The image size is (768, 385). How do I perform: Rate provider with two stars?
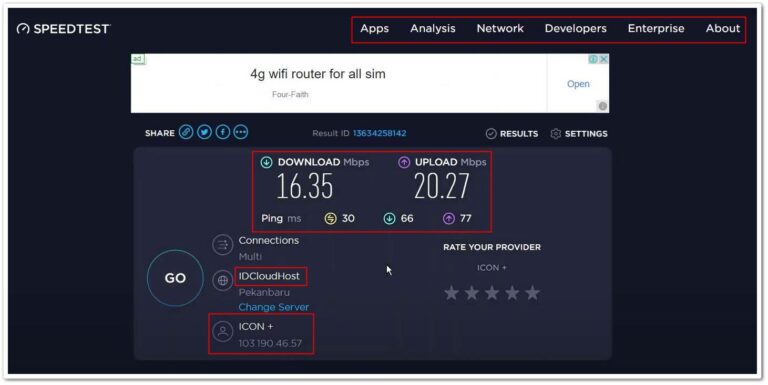[x=472, y=293]
